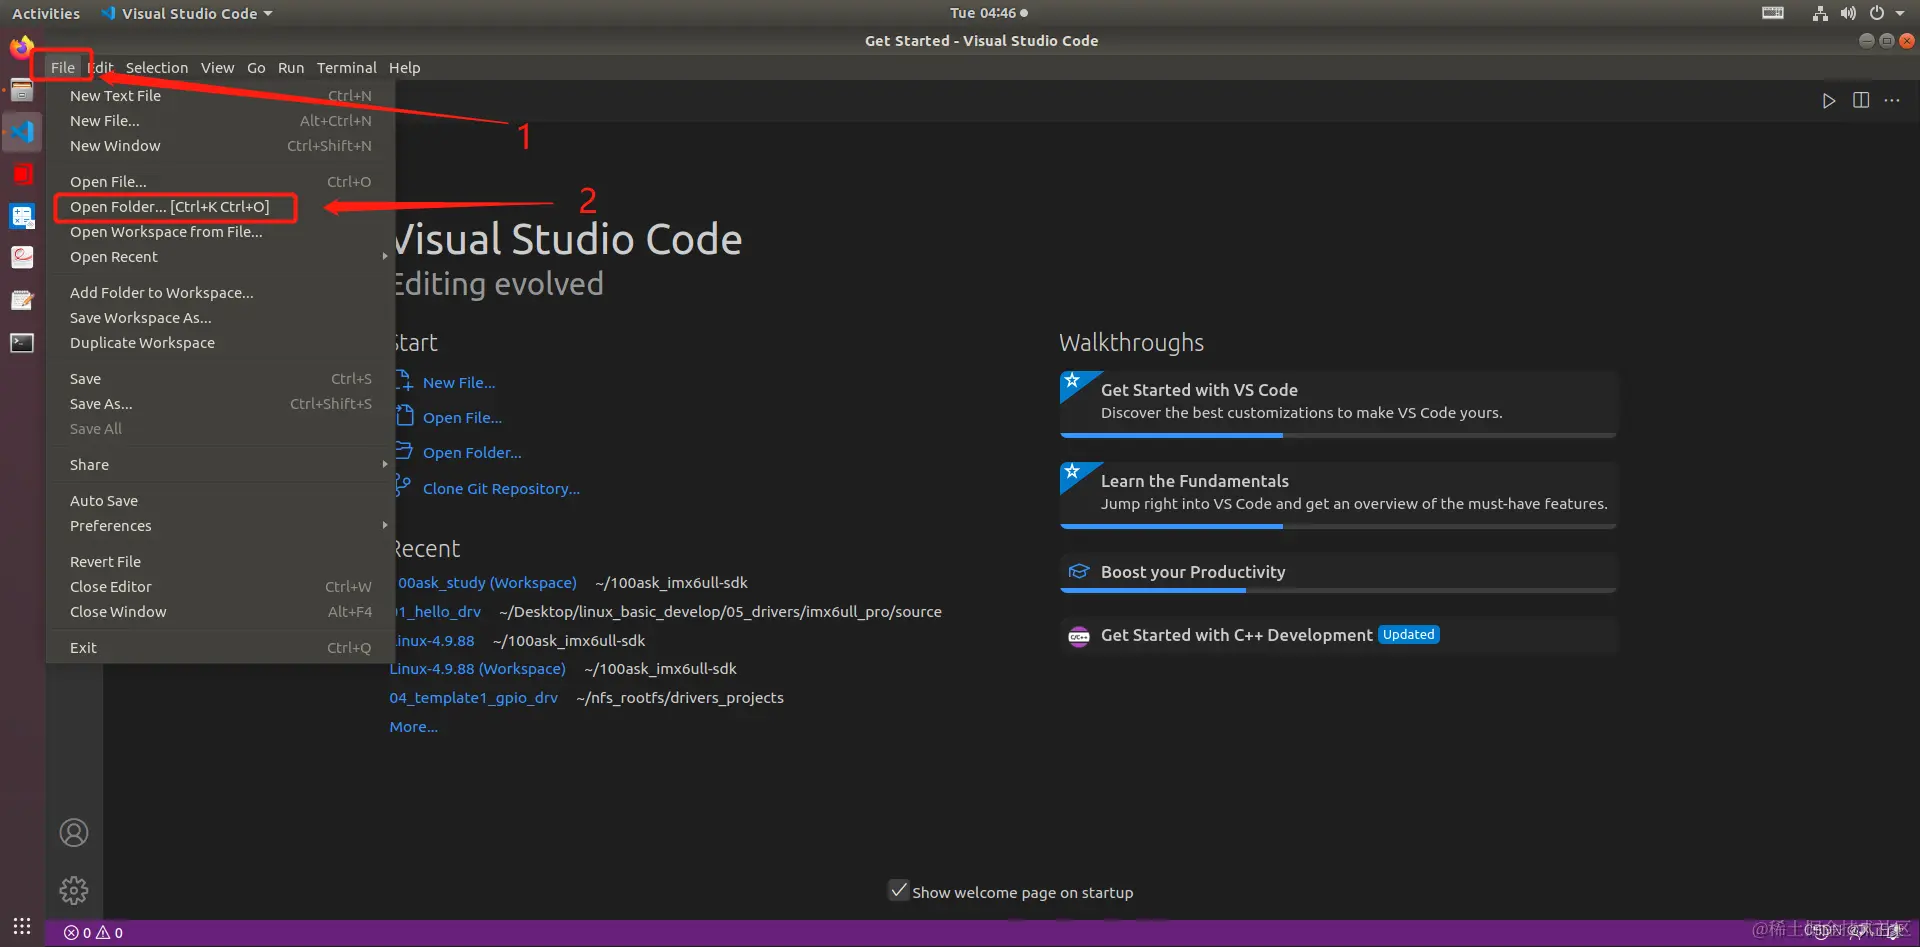
Task: Click the Open Folder... link under Start
Action: 472,453
